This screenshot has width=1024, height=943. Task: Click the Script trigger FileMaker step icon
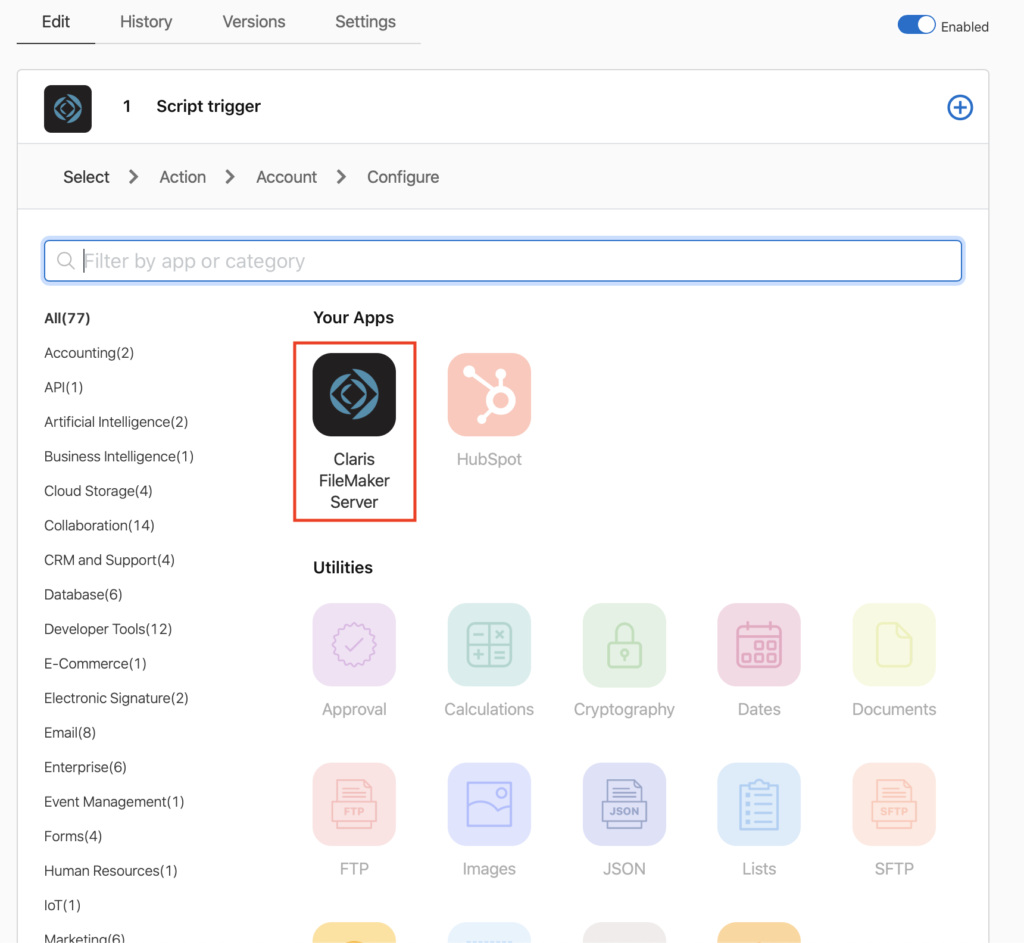(68, 109)
